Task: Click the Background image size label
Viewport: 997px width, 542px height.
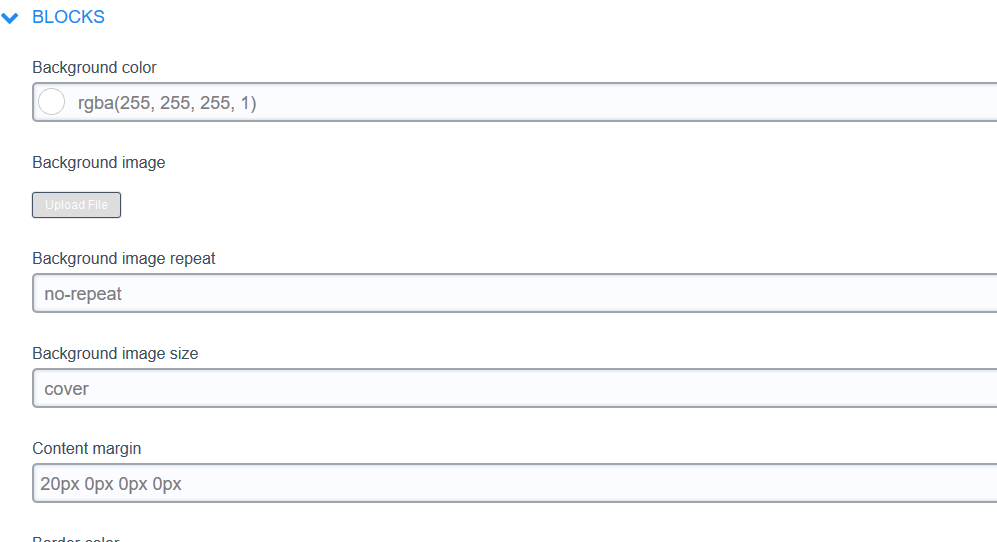Action: [x=115, y=353]
